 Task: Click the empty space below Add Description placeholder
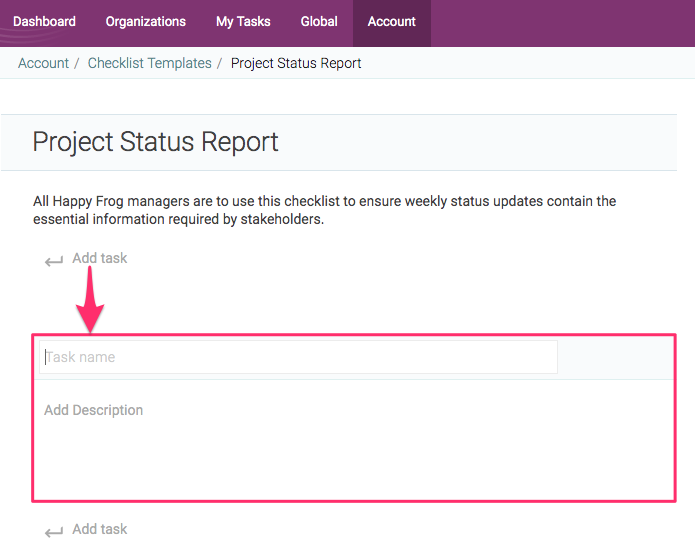350,460
